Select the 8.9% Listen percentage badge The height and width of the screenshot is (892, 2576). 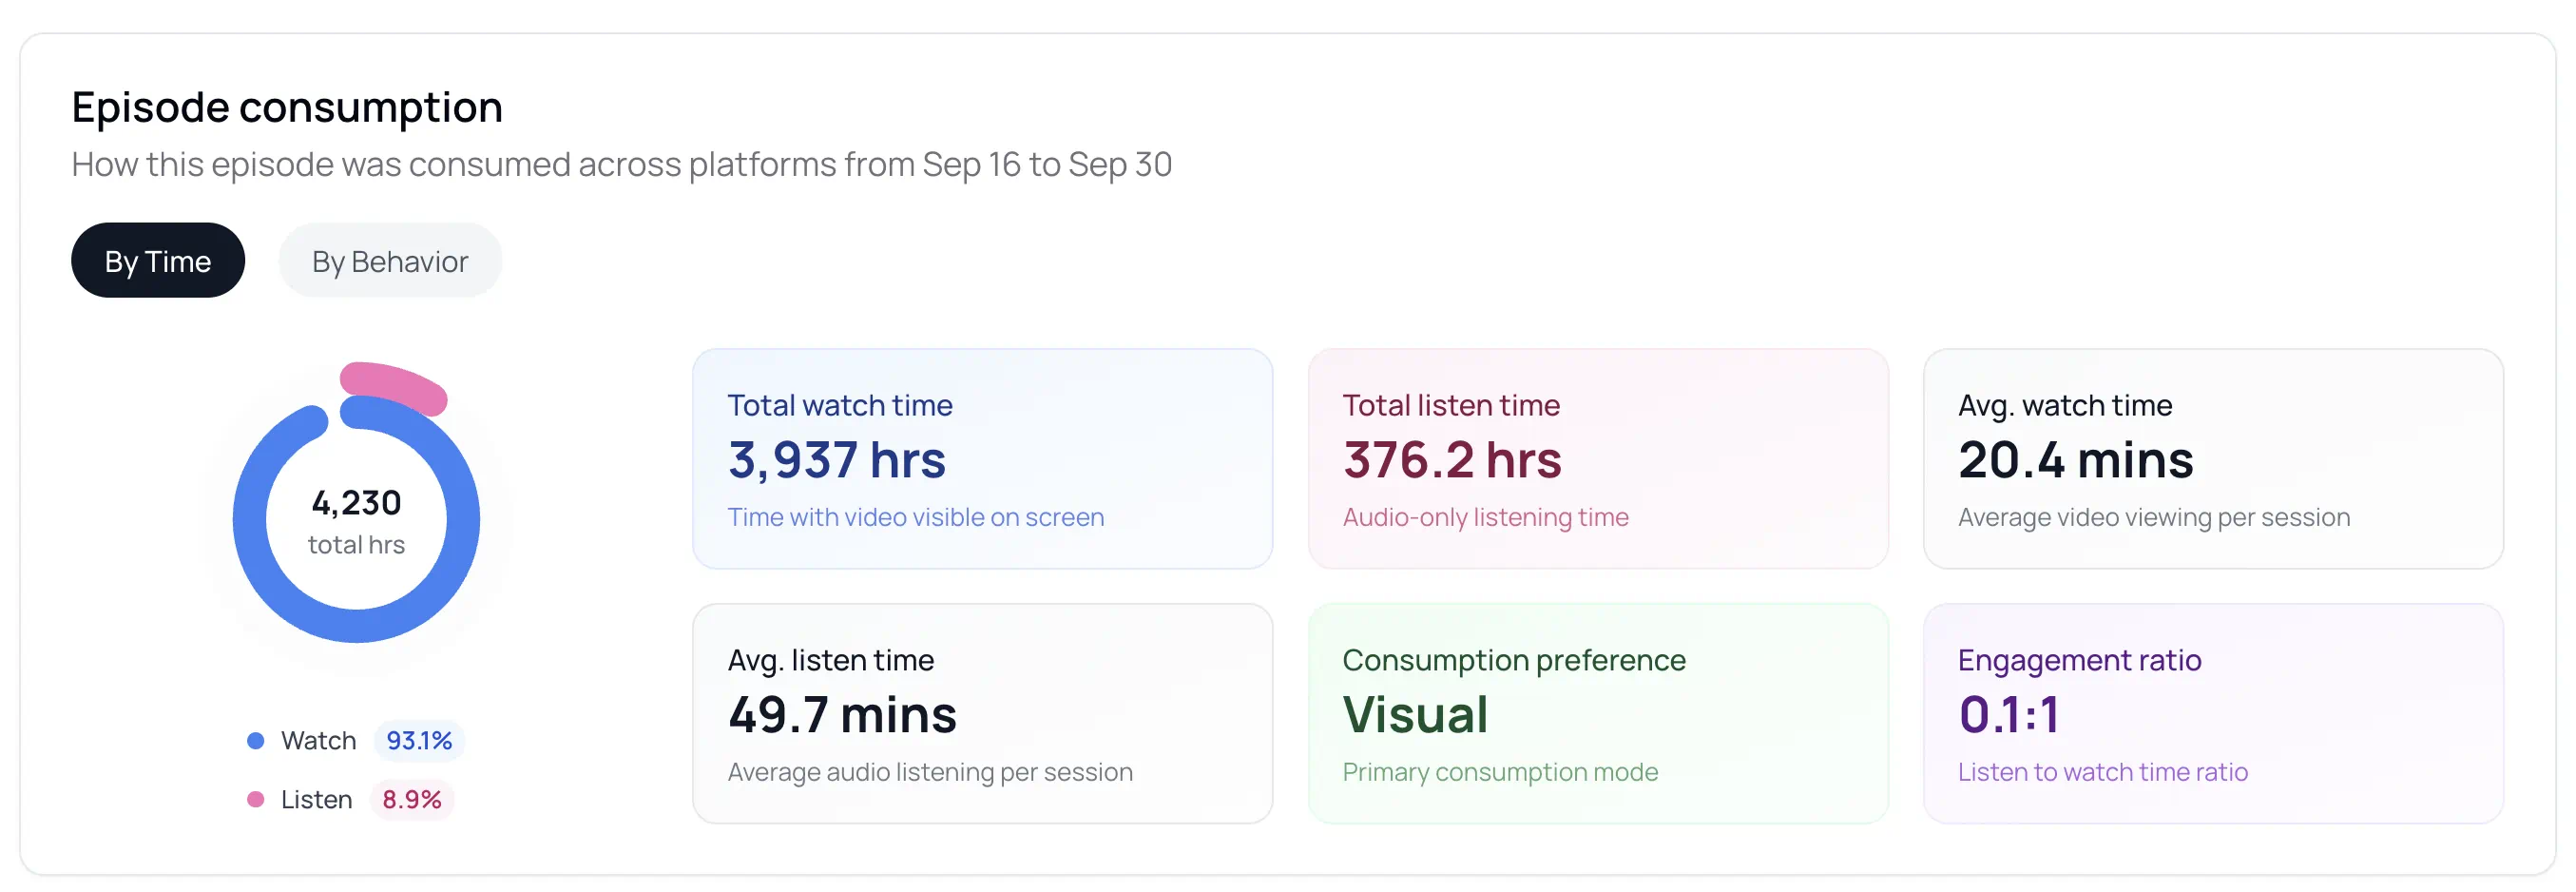[x=411, y=800]
